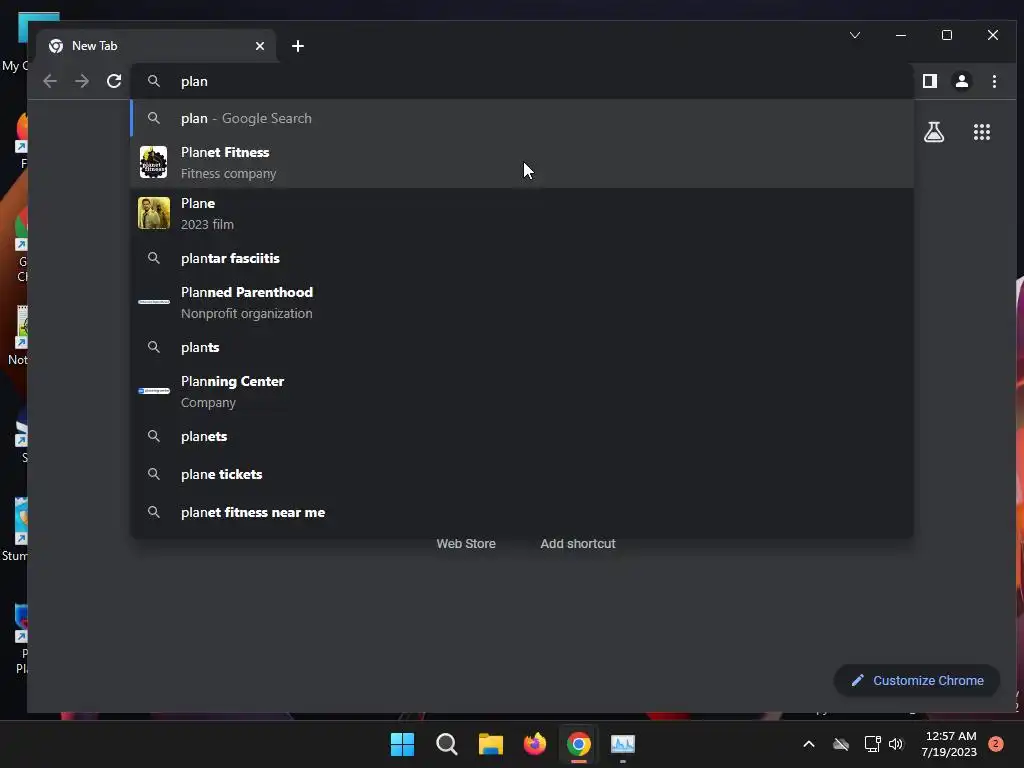
Task: Reload the page with refresh icon
Action: [x=114, y=81]
